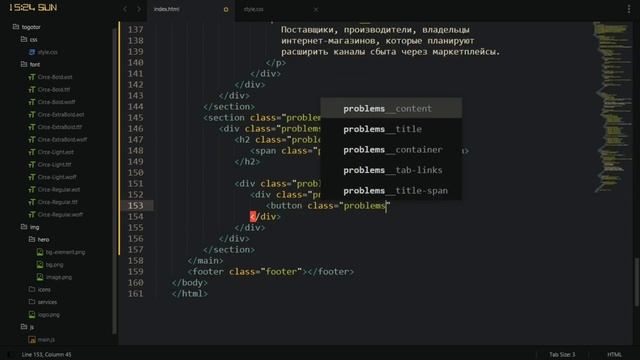The width and height of the screenshot is (640, 360).
Task: Click the closing </section> tag on line 157
Action: 229,249
